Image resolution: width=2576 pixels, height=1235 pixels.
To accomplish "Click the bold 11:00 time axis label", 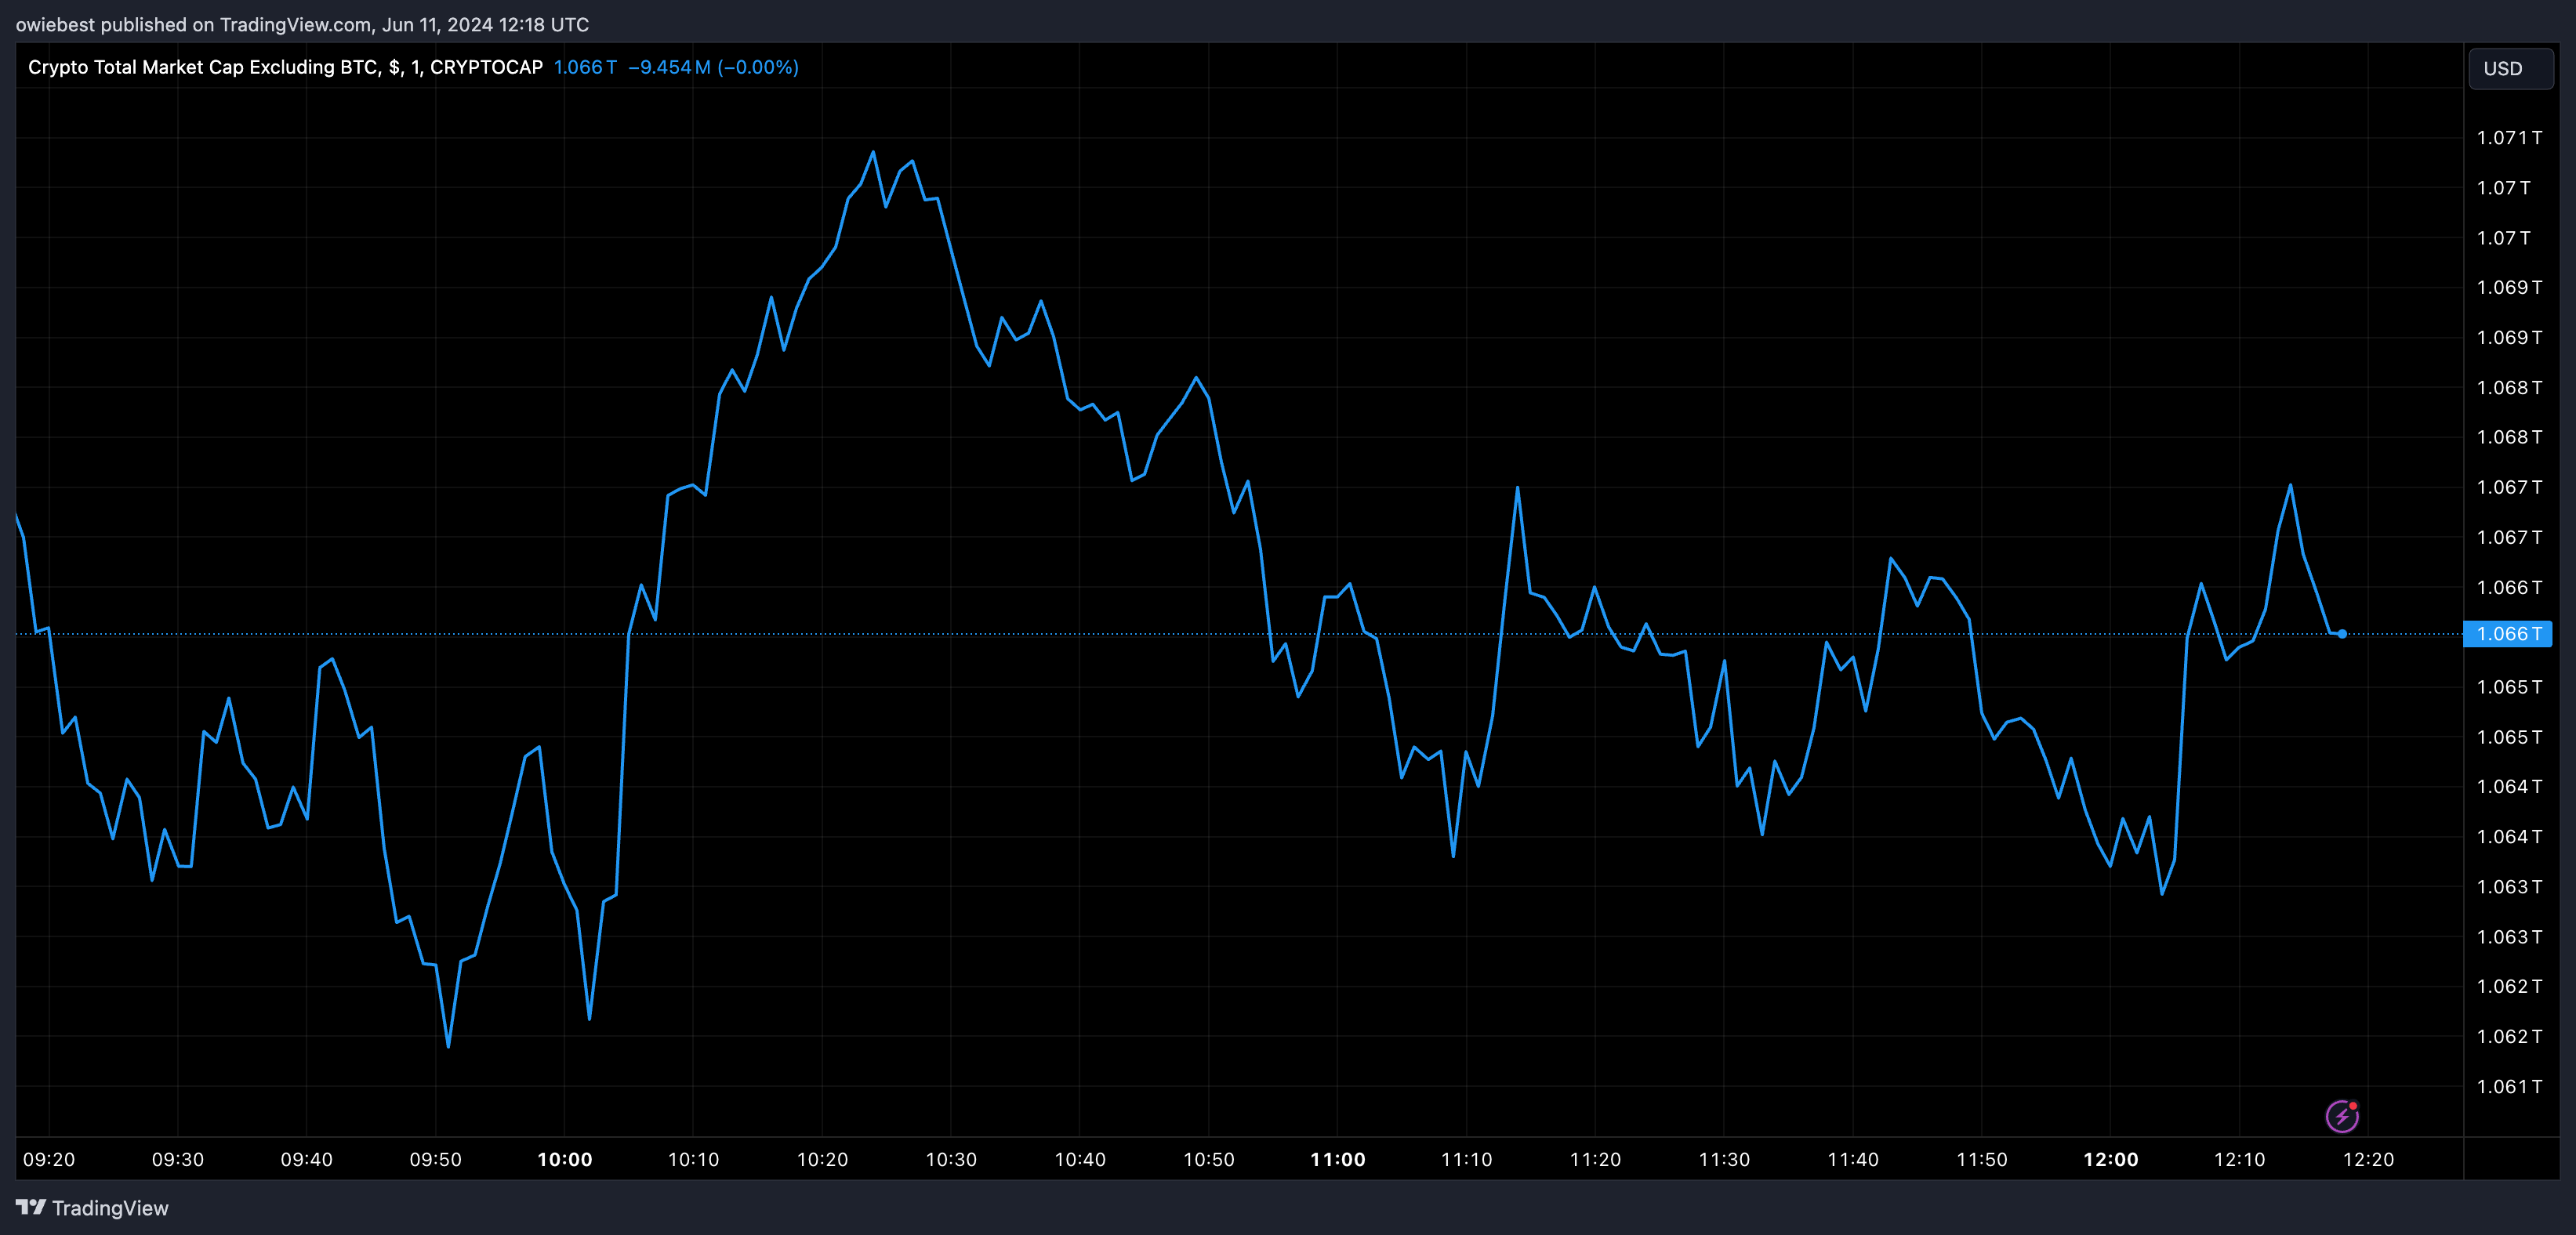I will 1338,1159.
